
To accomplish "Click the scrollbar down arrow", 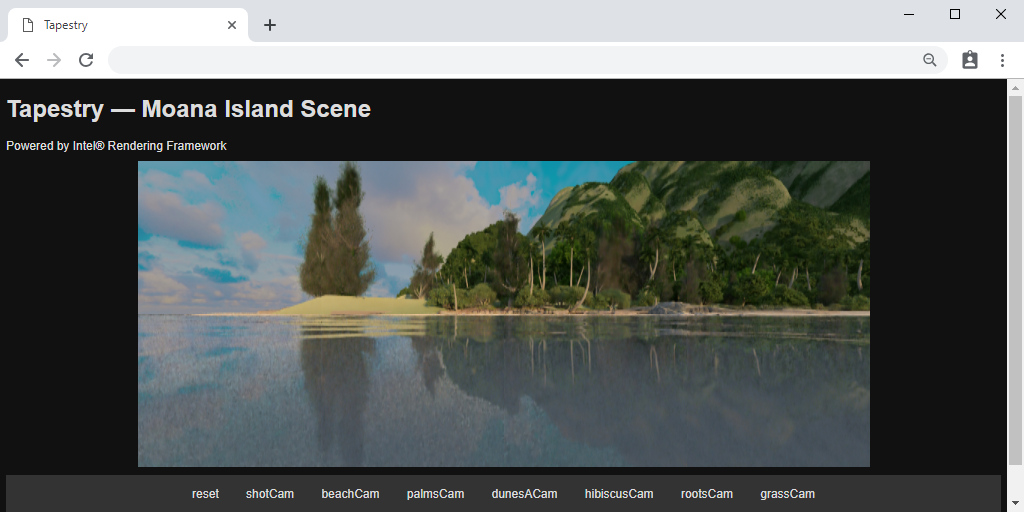I will click(1015, 504).
